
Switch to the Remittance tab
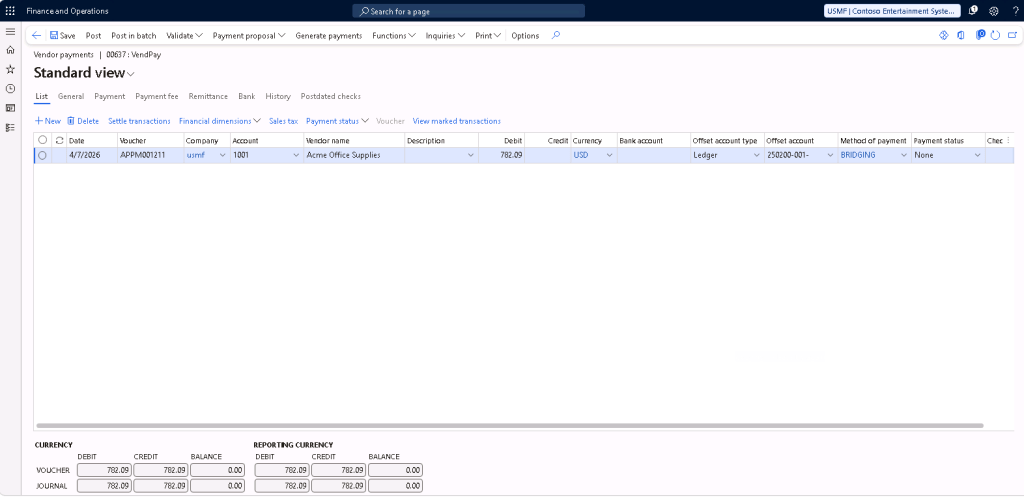[x=208, y=96]
